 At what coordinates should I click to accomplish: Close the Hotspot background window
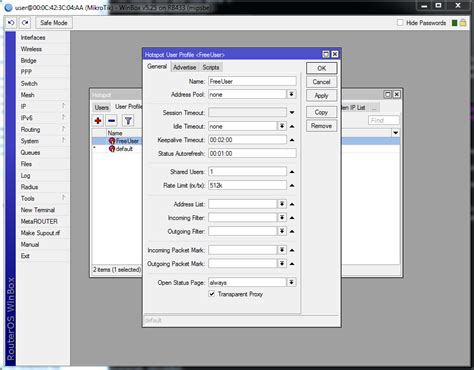397,95
